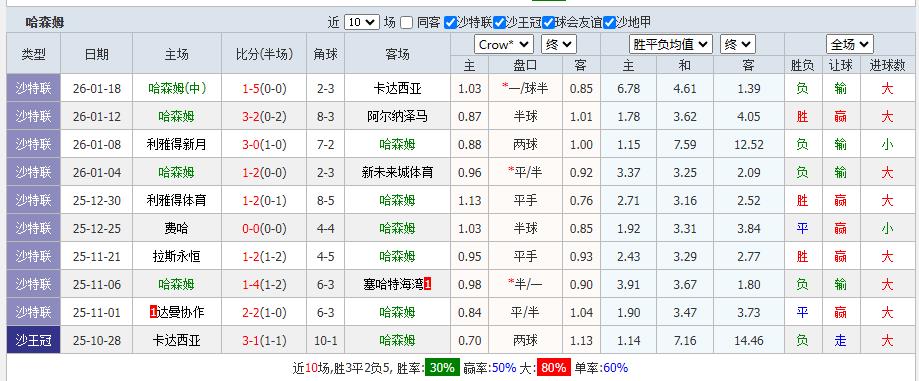The height and width of the screenshot is (381, 919).
Task: Open the 费哈 team link
Action: tap(176, 228)
